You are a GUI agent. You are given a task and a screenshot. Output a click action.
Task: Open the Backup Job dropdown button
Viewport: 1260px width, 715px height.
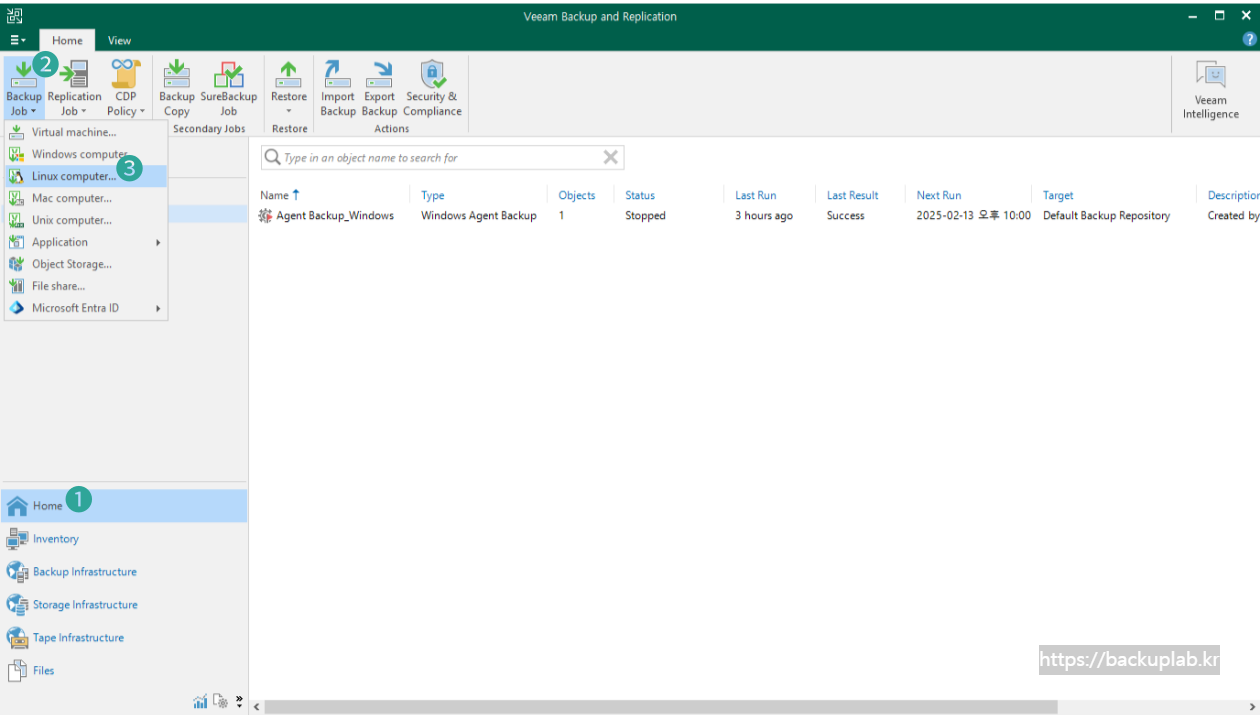coord(23,88)
